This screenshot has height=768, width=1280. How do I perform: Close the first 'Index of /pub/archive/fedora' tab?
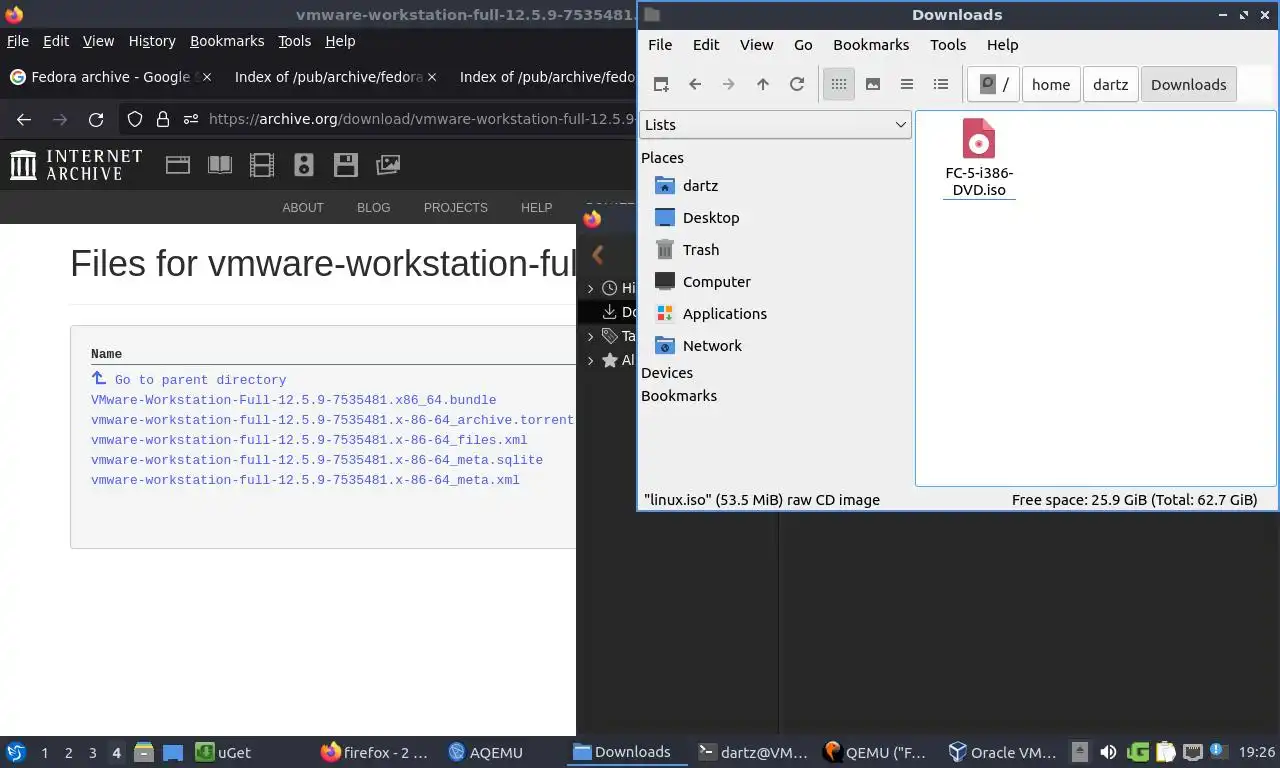[x=432, y=77]
